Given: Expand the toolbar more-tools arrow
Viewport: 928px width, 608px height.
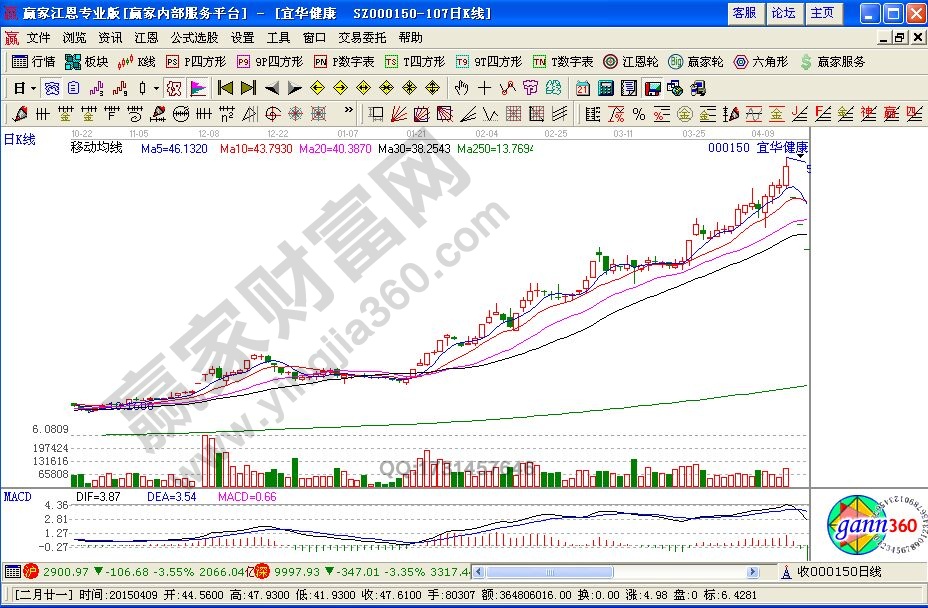Looking at the screenshot, I should click(156, 87).
